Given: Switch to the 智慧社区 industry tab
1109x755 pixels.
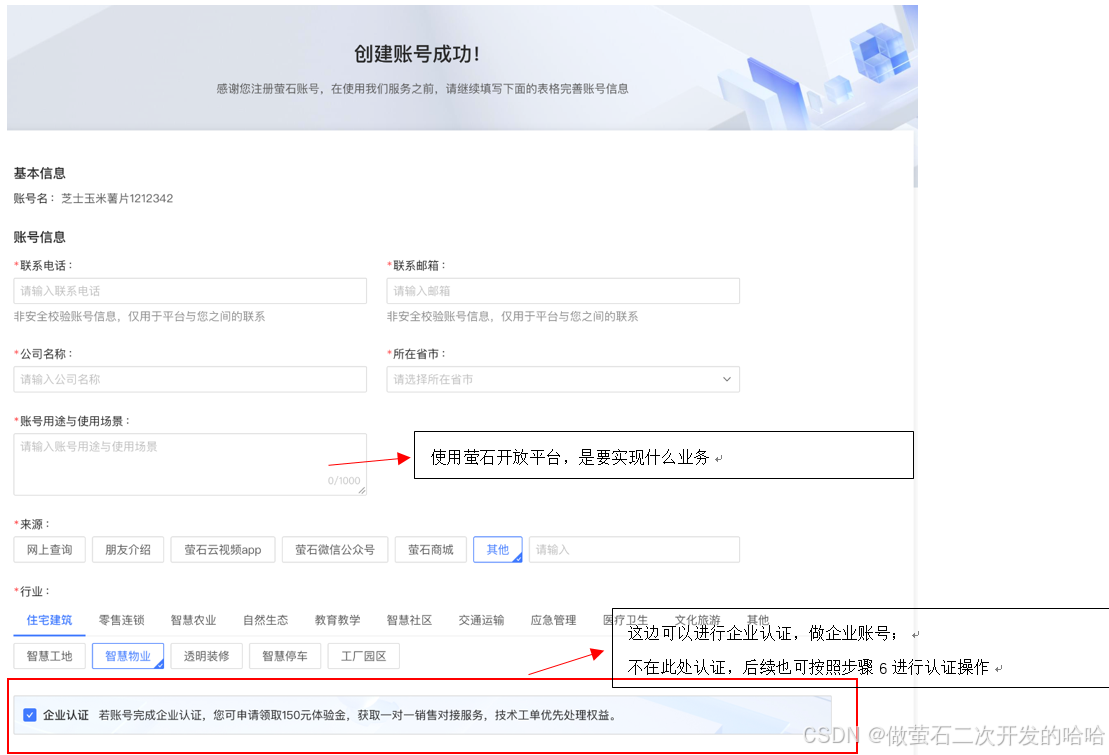Looking at the screenshot, I should [409, 620].
